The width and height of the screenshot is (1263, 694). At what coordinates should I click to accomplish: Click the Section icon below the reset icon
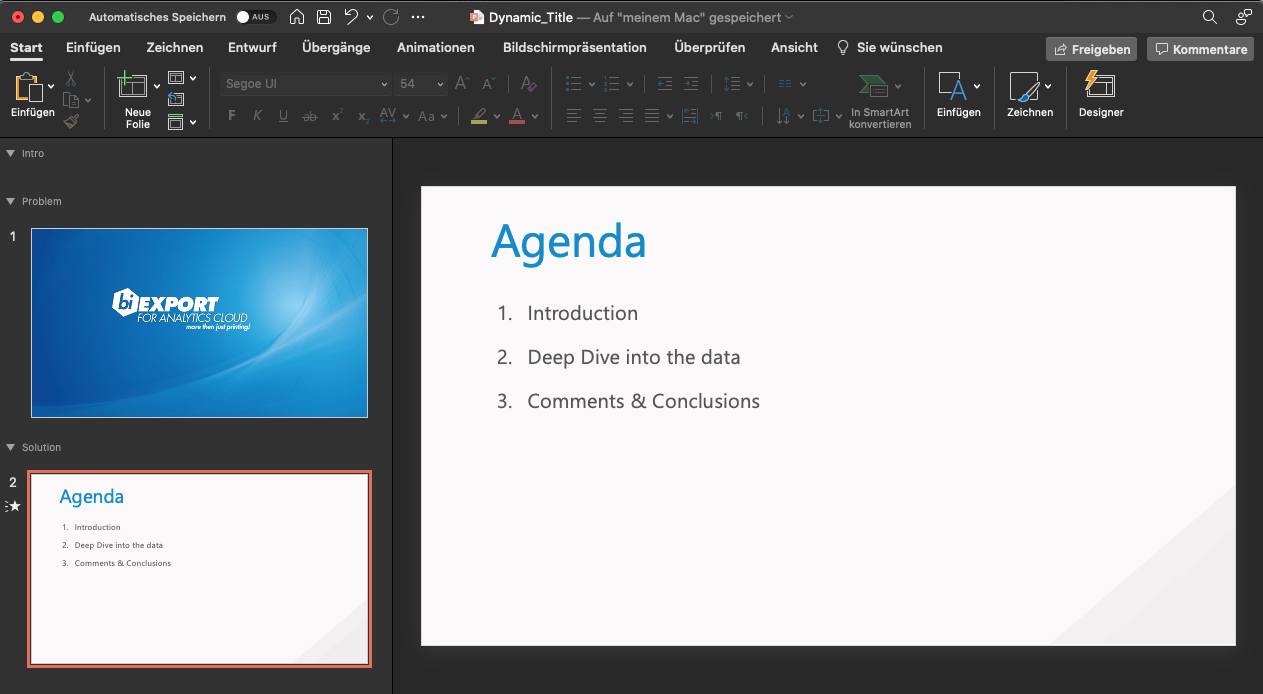click(x=176, y=122)
